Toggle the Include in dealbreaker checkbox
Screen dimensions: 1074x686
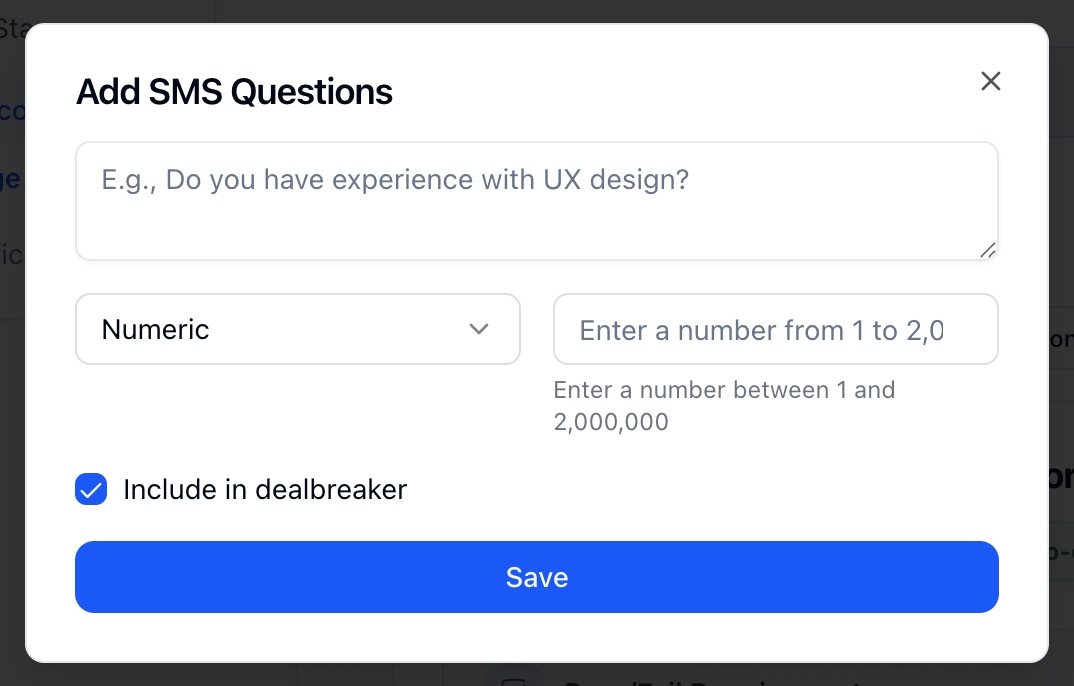[91, 490]
